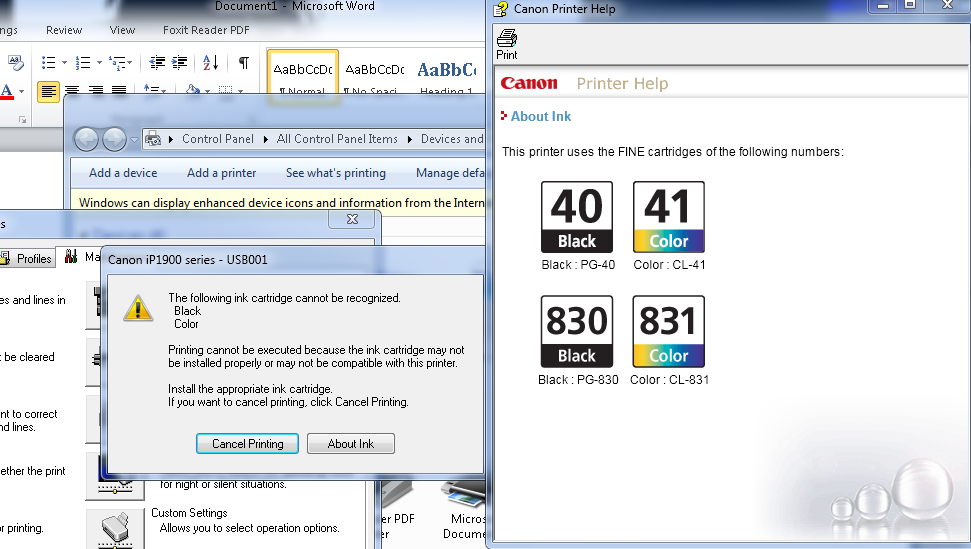Image resolution: width=971 pixels, height=549 pixels.
Task: Click Add a printer
Action: click(x=222, y=173)
